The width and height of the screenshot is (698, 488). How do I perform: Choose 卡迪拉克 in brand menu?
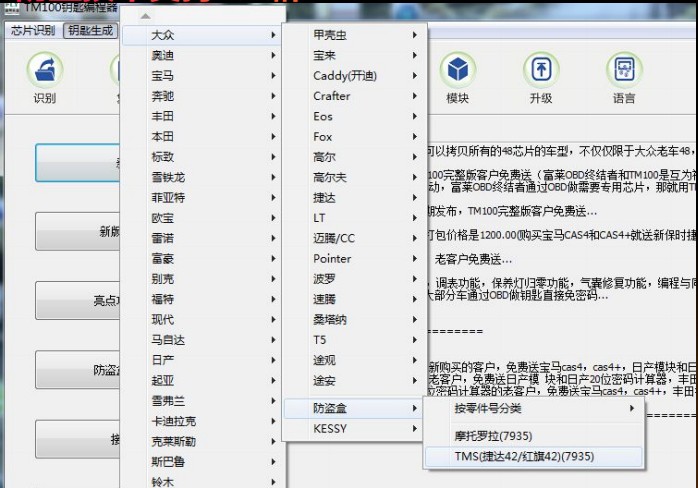coord(201,421)
